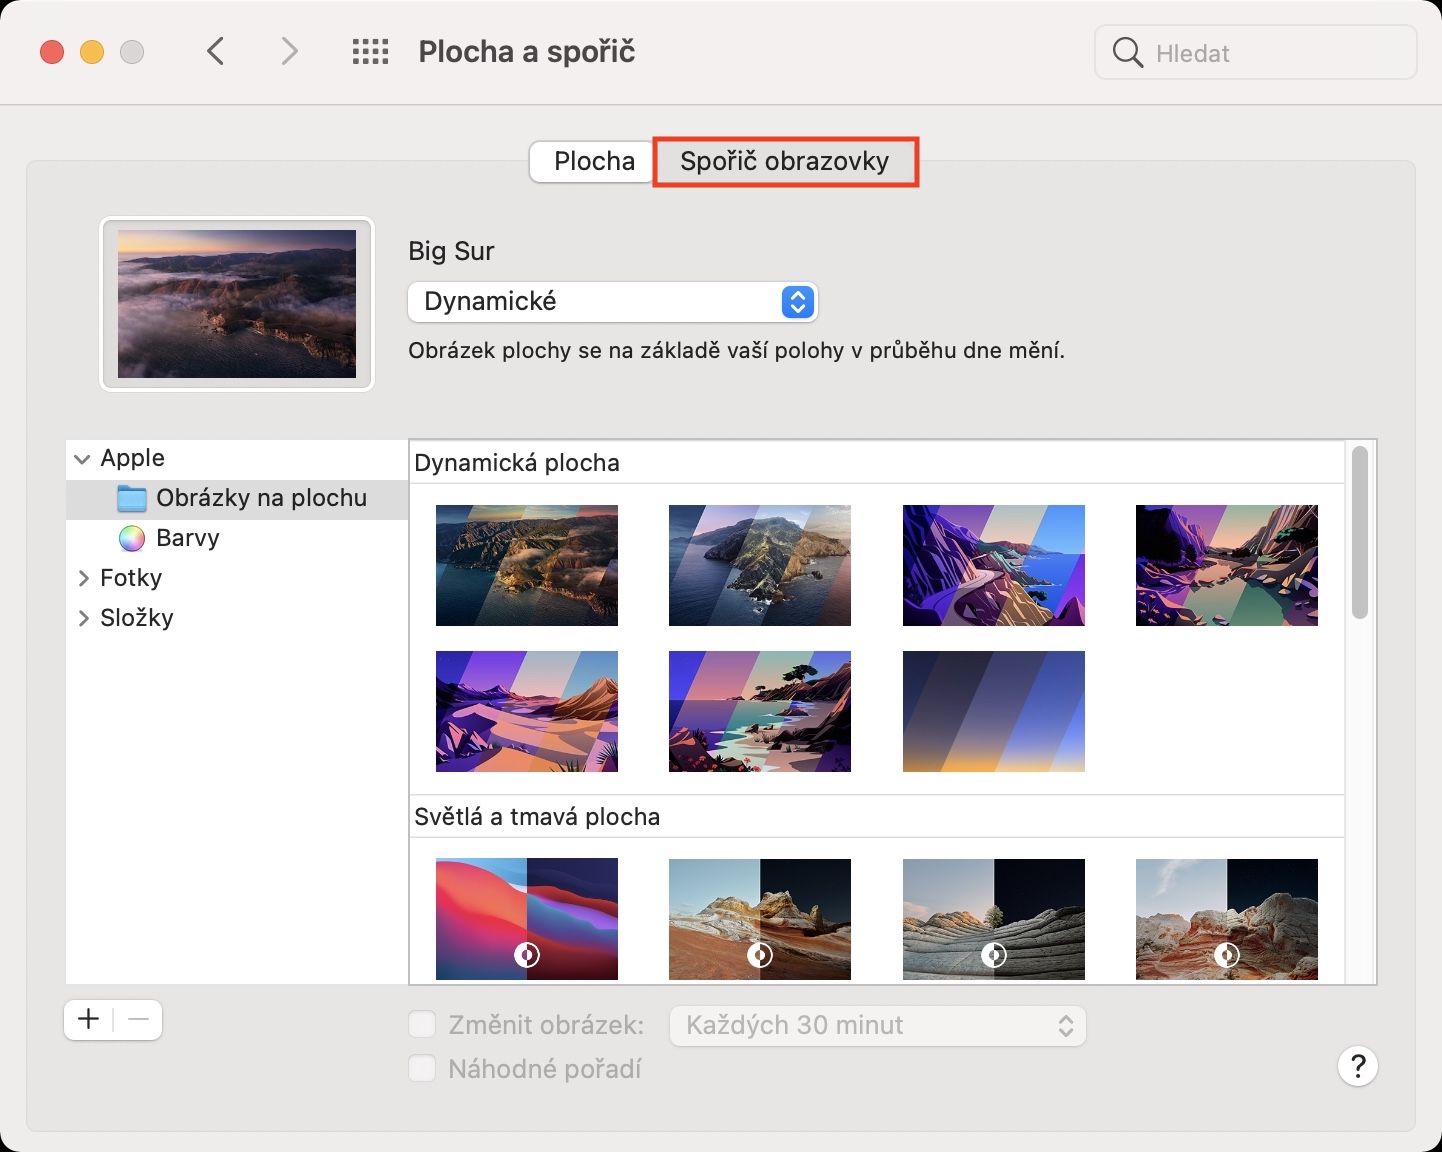Select Barvy in the sidebar
This screenshot has width=1442, height=1152.
pyautogui.click(x=237, y=538)
